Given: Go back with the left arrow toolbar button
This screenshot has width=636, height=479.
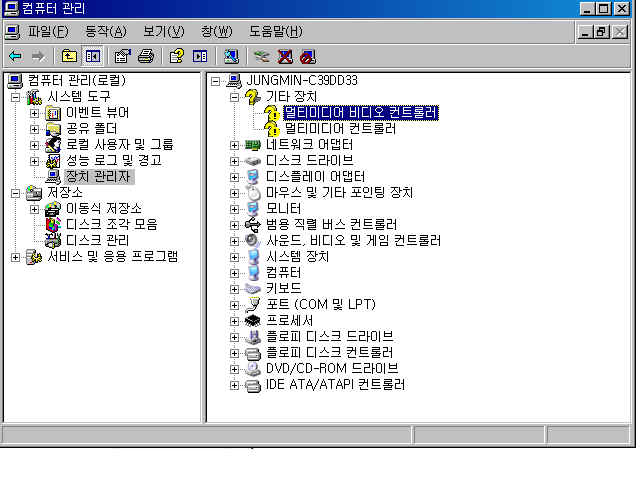Looking at the screenshot, I should point(15,56).
